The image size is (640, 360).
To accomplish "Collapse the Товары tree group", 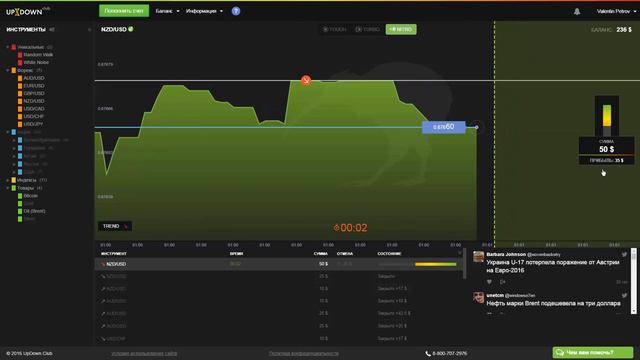I will tap(7, 188).
